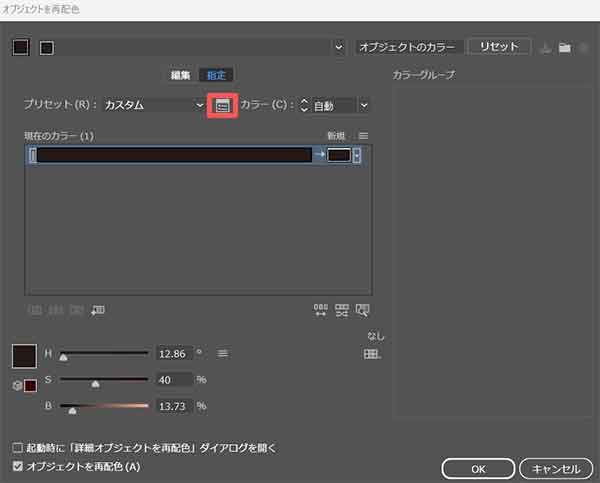Click the H value field 12.86

pos(174,354)
